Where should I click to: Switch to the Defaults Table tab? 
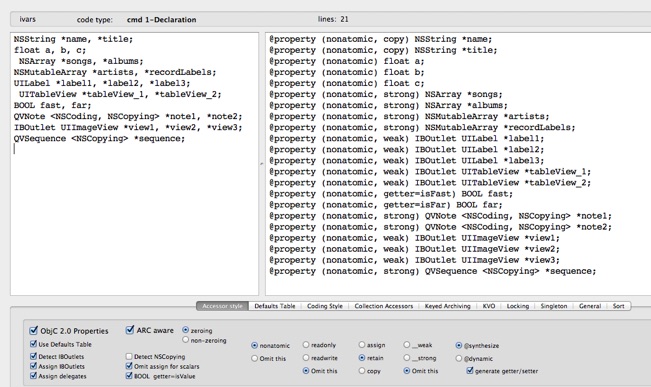click(x=275, y=306)
